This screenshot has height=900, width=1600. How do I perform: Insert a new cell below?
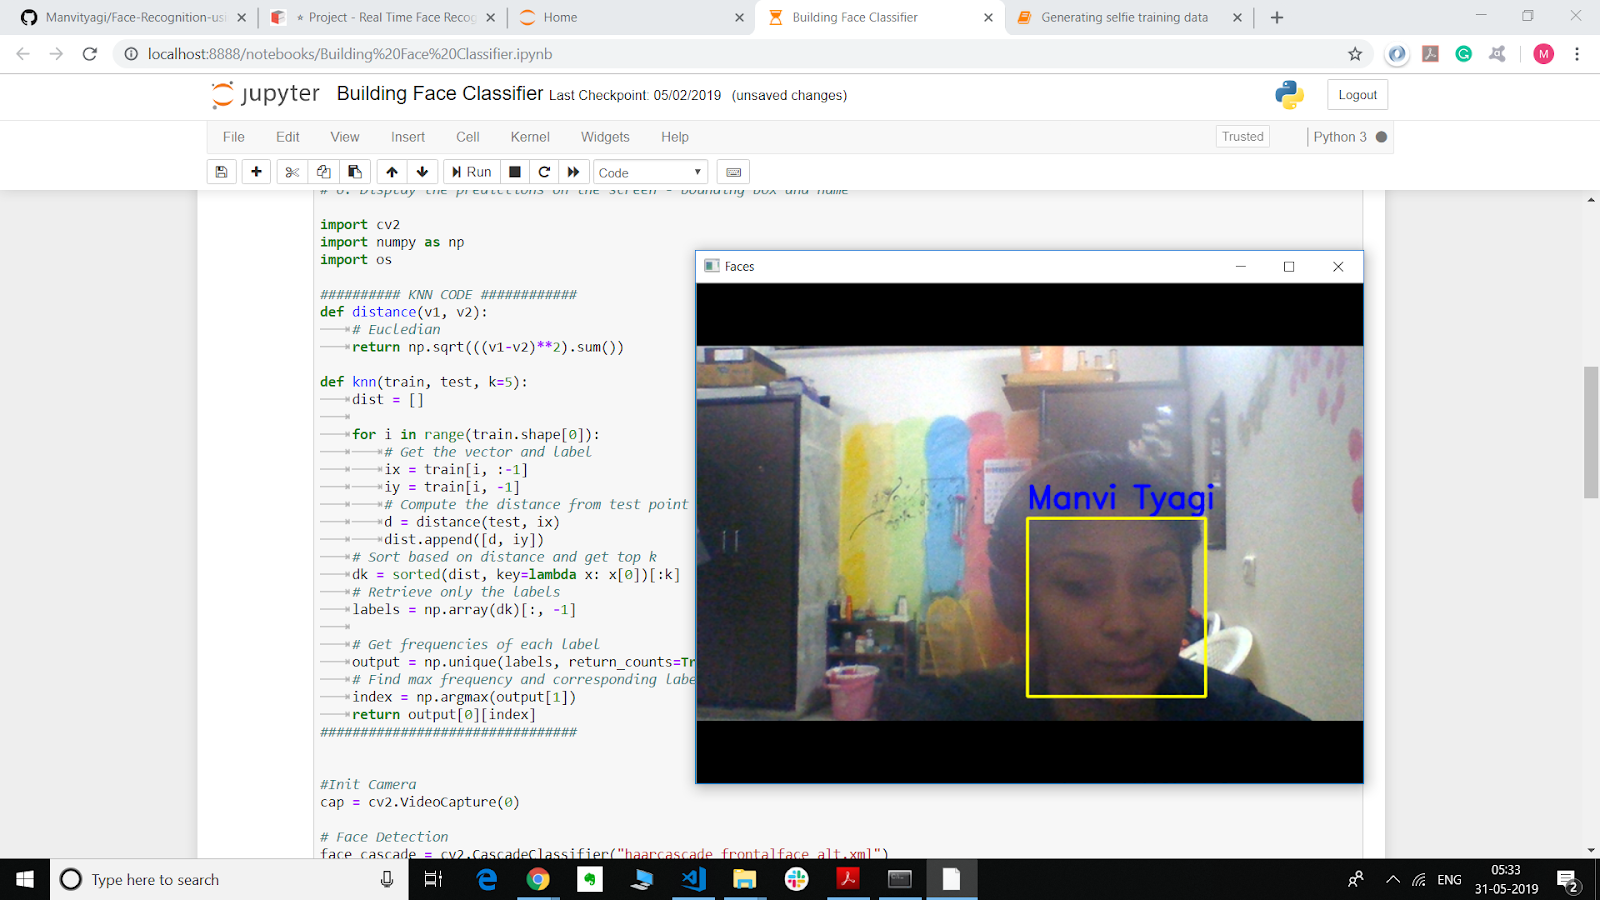click(256, 171)
